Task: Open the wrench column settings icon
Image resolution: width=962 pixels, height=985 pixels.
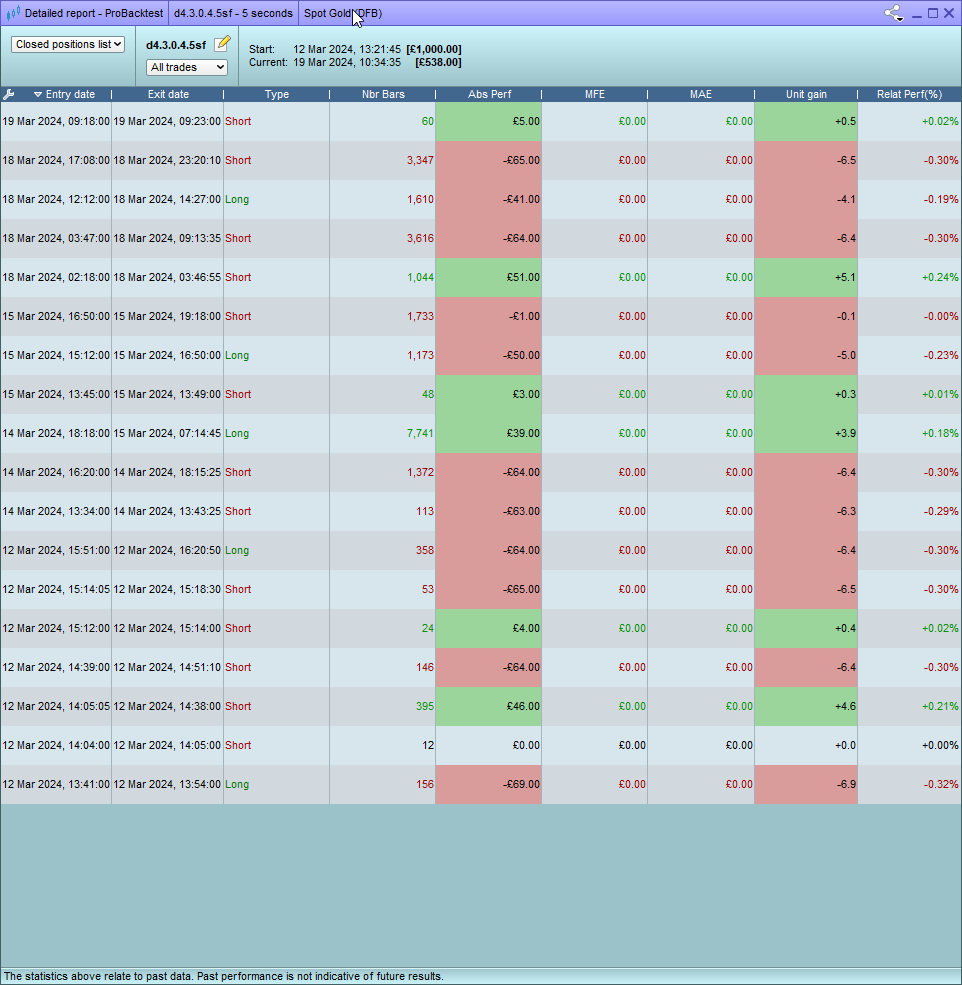Action: (x=9, y=94)
